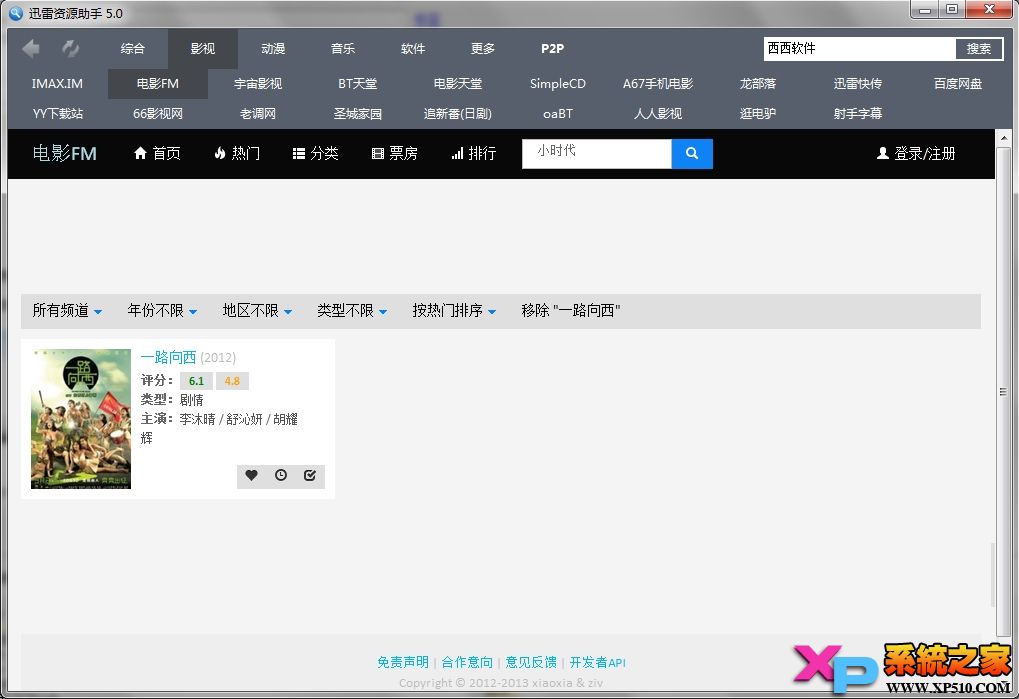
Task: Open 票房 box office section
Action: tap(394, 153)
